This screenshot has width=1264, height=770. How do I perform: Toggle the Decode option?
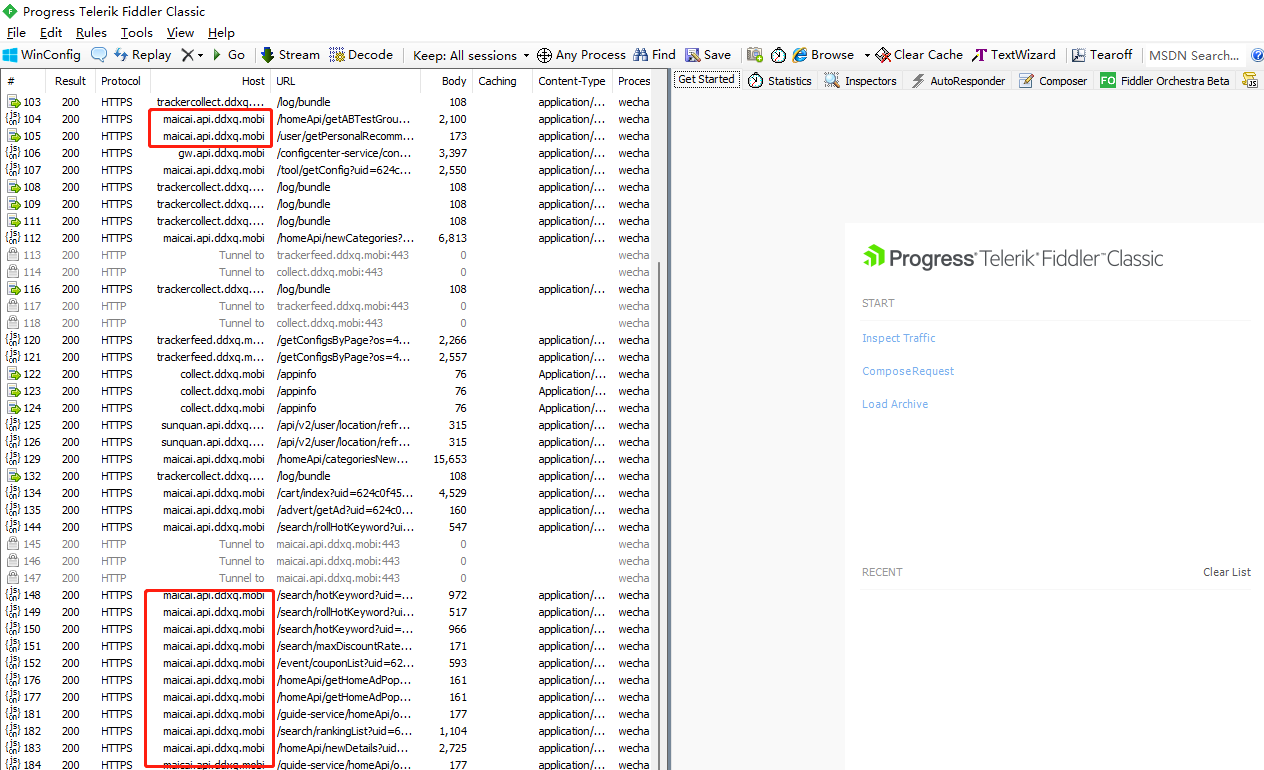tap(361, 55)
